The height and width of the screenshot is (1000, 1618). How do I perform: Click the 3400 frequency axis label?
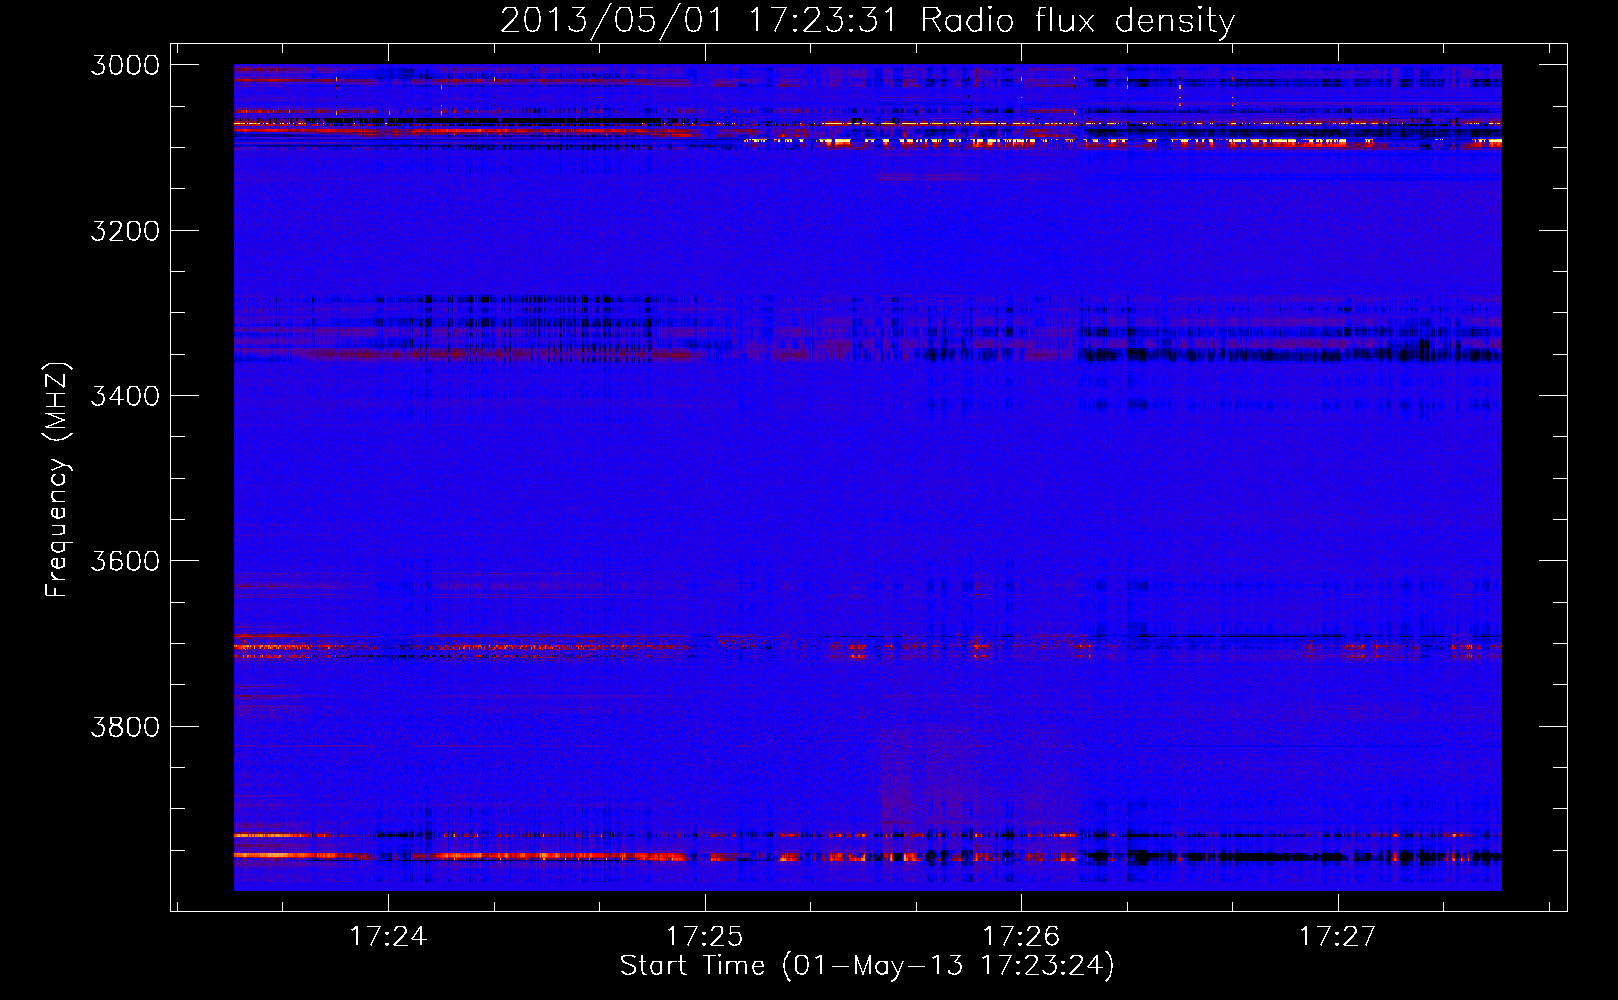coord(124,396)
